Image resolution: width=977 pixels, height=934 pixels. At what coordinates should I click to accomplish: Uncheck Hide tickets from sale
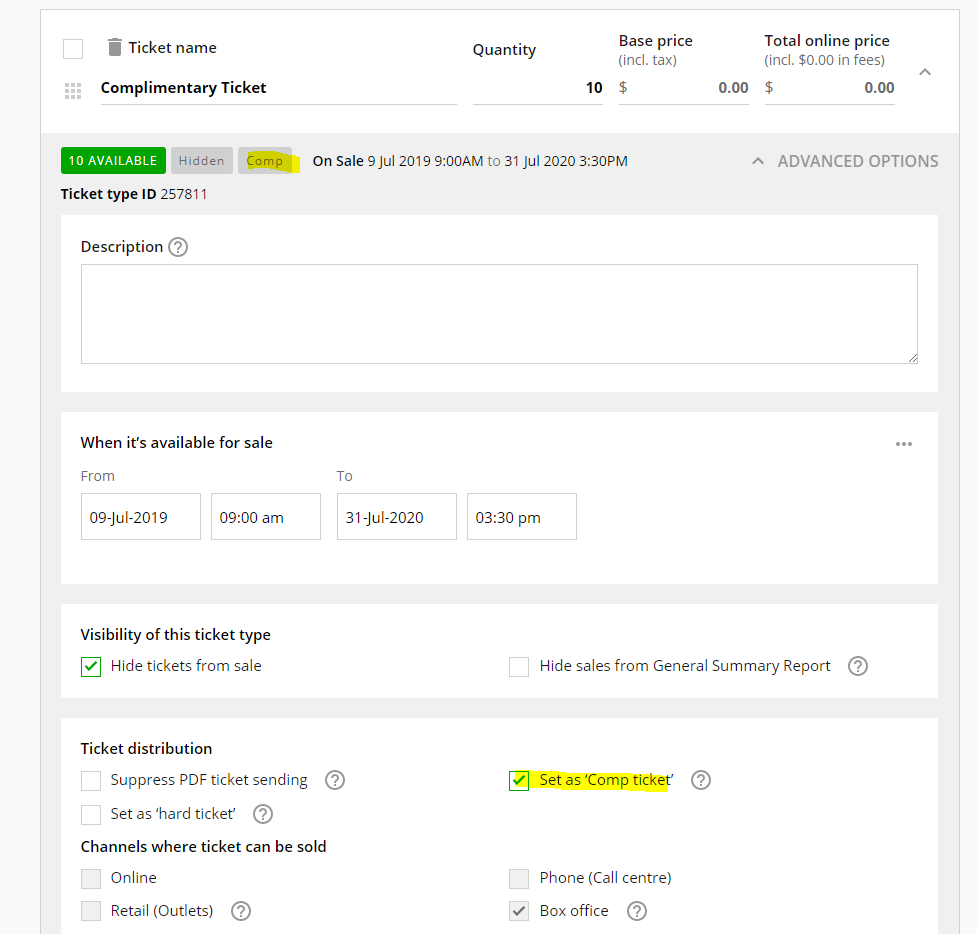click(90, 666)
